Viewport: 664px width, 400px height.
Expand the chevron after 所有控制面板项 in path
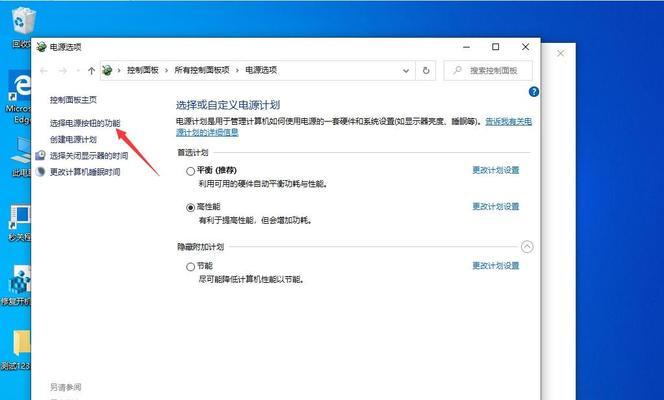(x=238, y=70)
